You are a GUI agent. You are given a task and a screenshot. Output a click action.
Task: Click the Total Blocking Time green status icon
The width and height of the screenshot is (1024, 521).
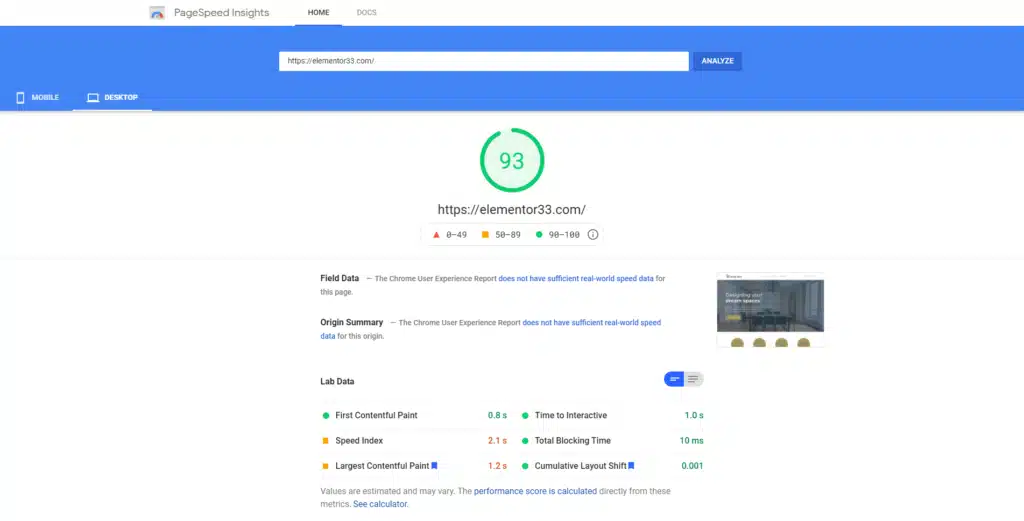coord(525,441)
